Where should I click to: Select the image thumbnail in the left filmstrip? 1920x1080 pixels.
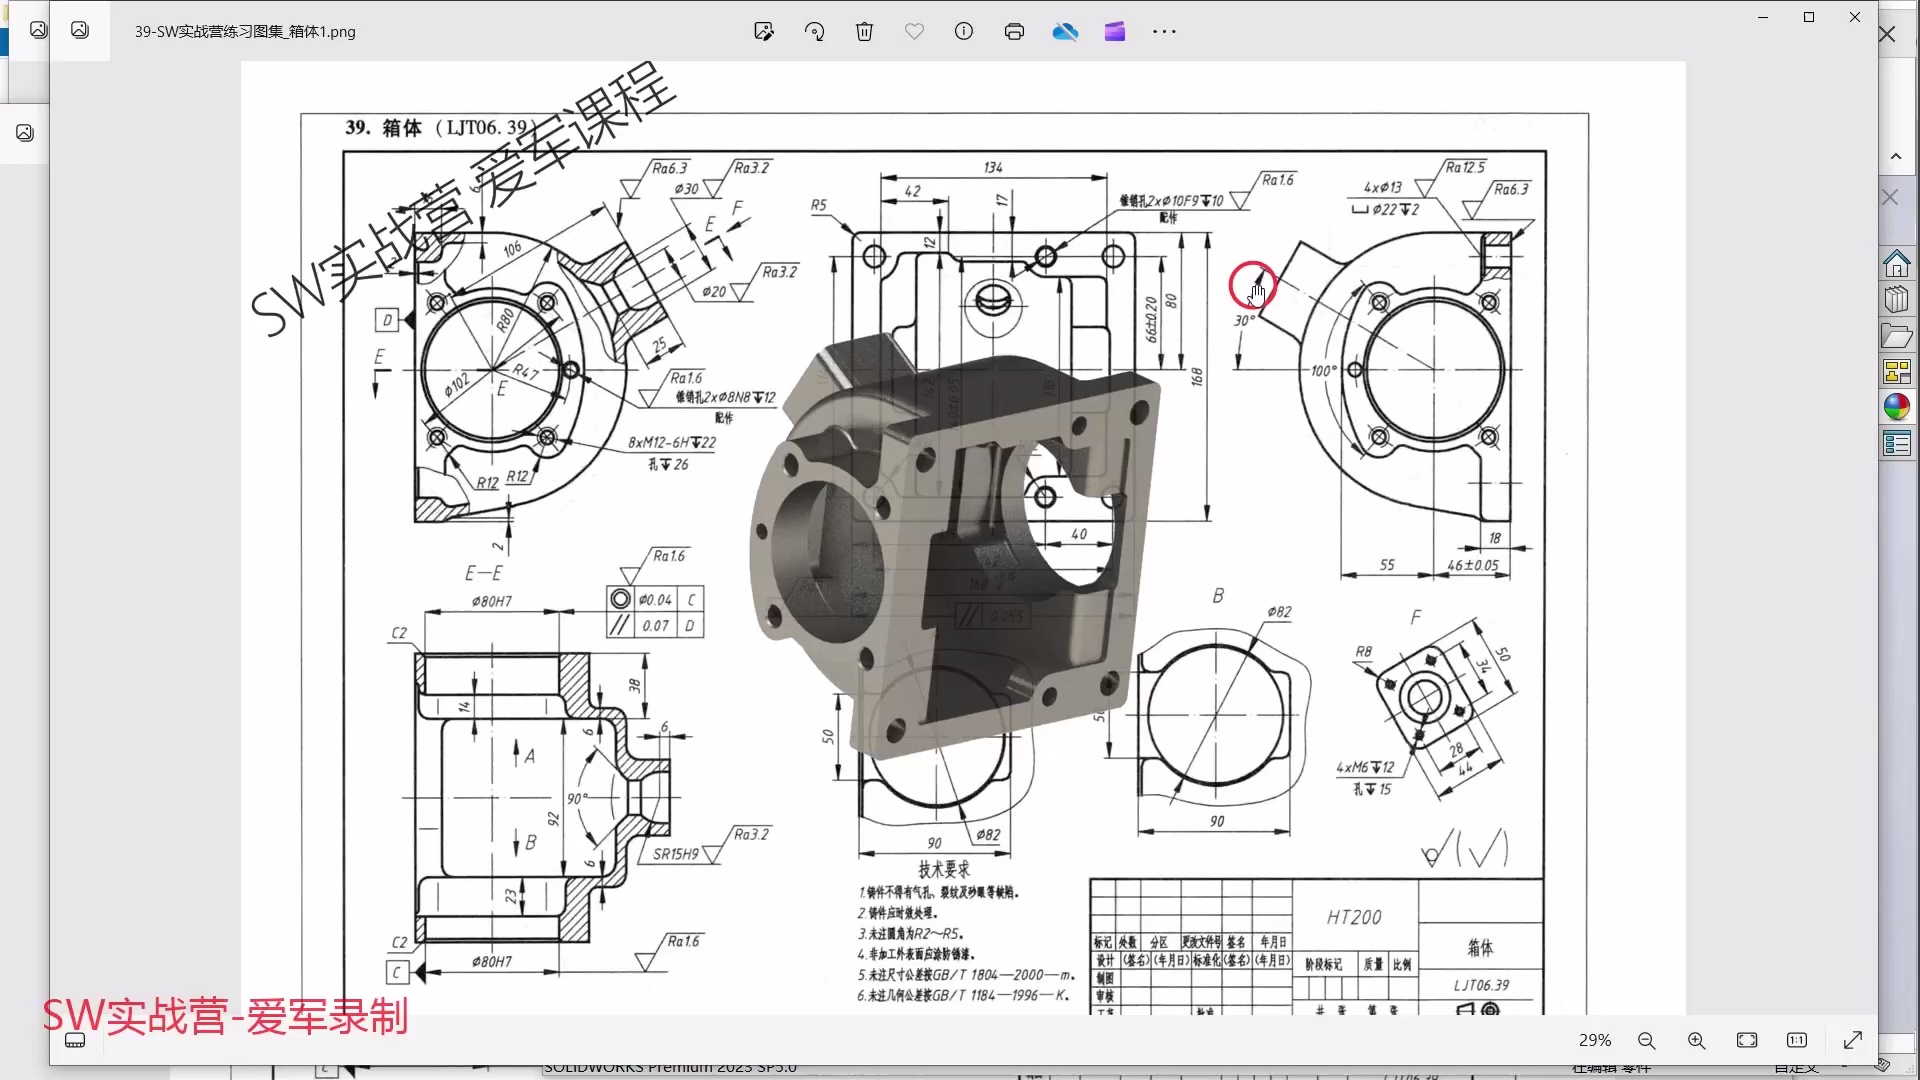(x=24, y=132)
